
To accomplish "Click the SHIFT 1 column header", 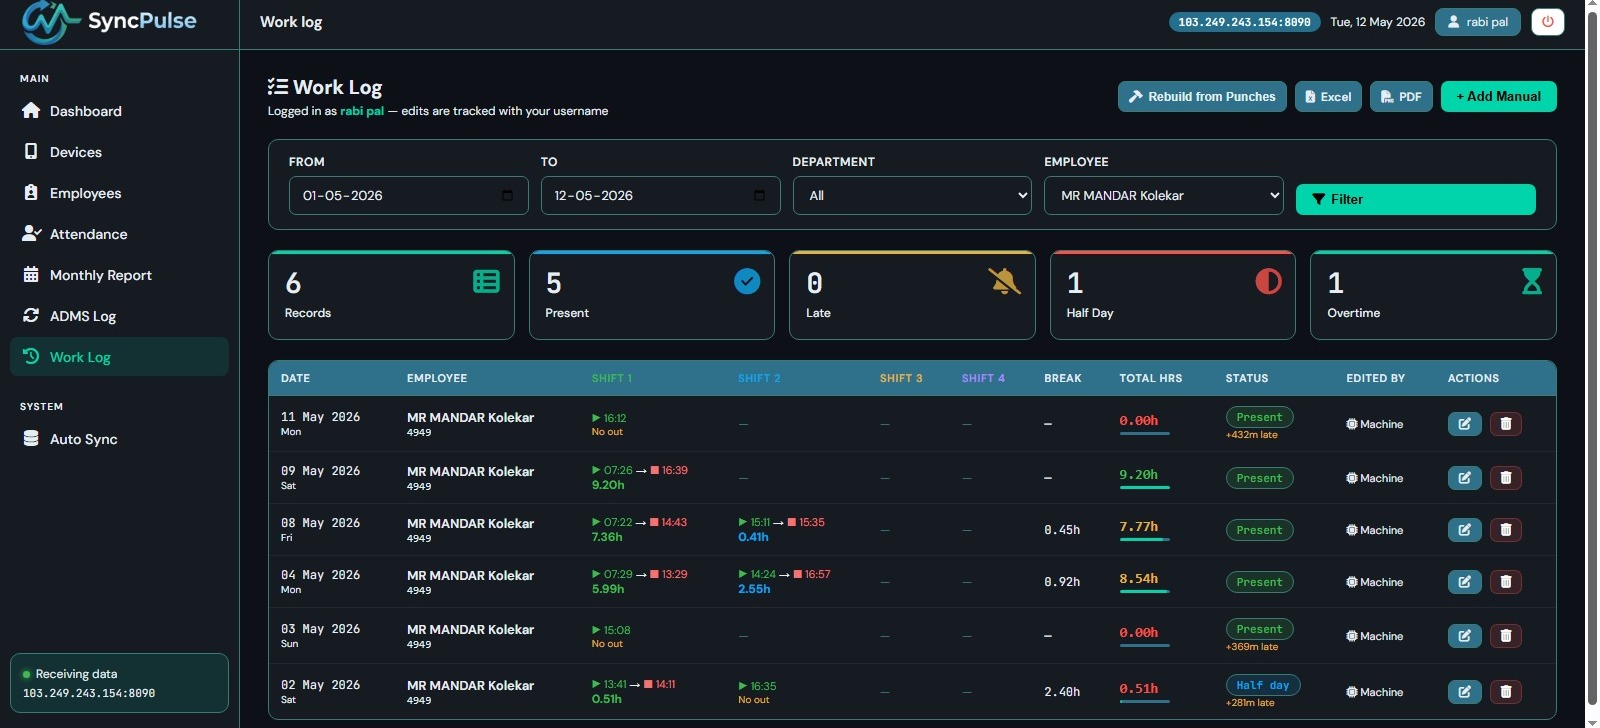I will tap(612, 378).
